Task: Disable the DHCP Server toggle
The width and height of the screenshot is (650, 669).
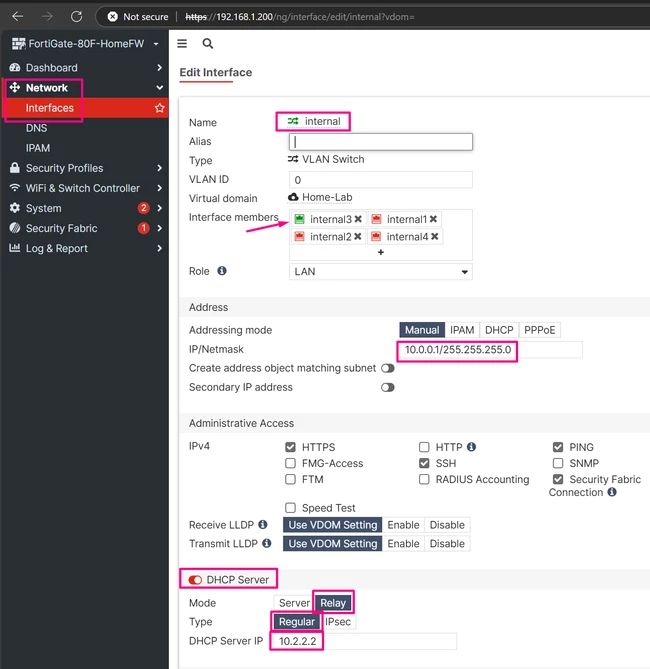Action: pos(195,580)
